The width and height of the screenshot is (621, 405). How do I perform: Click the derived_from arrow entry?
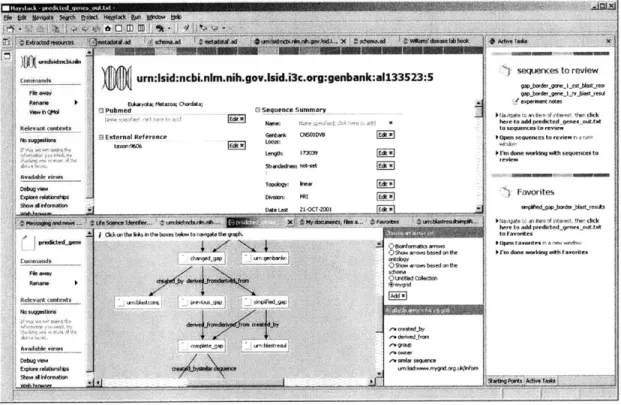point(409,337)
